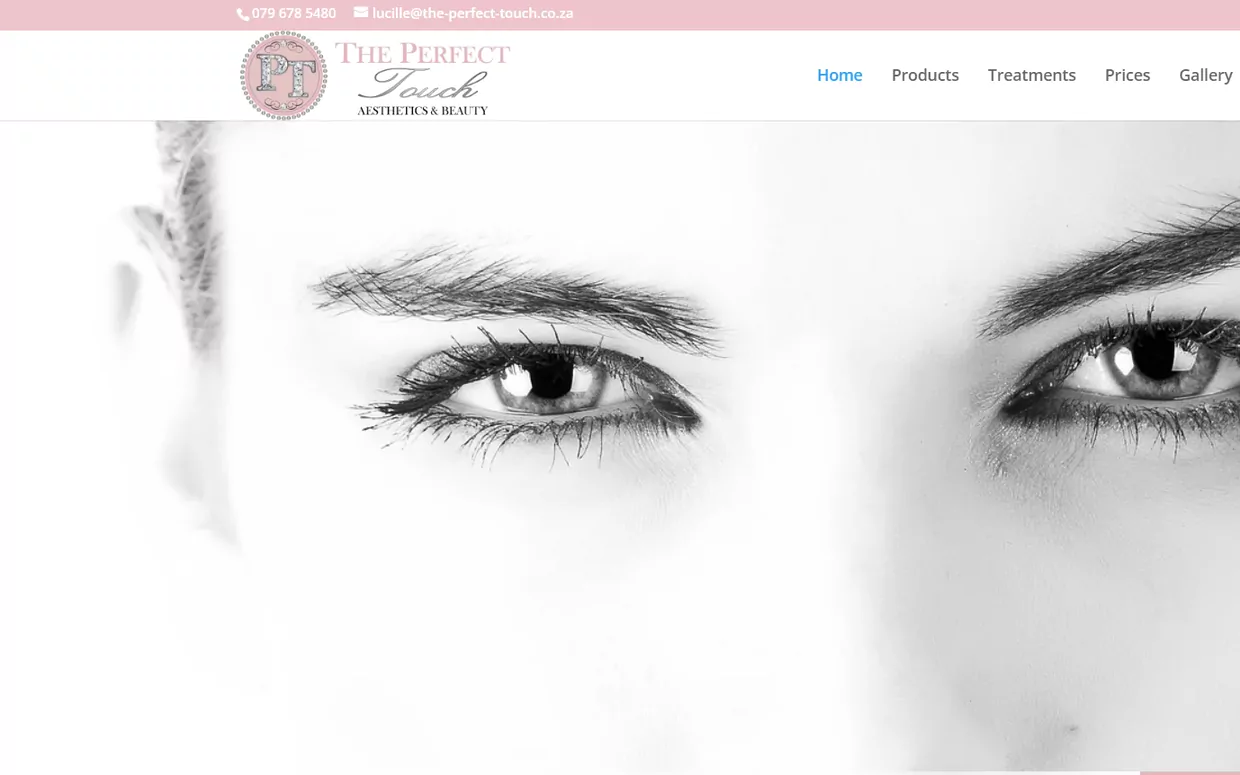Click the envelope email icon
The height and width of the screenshot is (775, 1240).
pyautogui.click(x=361, y=13)
